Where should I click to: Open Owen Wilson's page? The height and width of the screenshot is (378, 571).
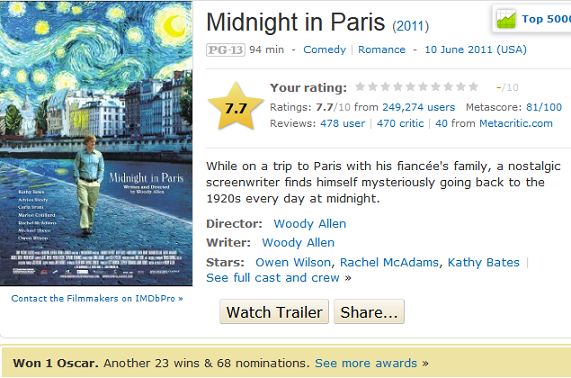[293, 262]
